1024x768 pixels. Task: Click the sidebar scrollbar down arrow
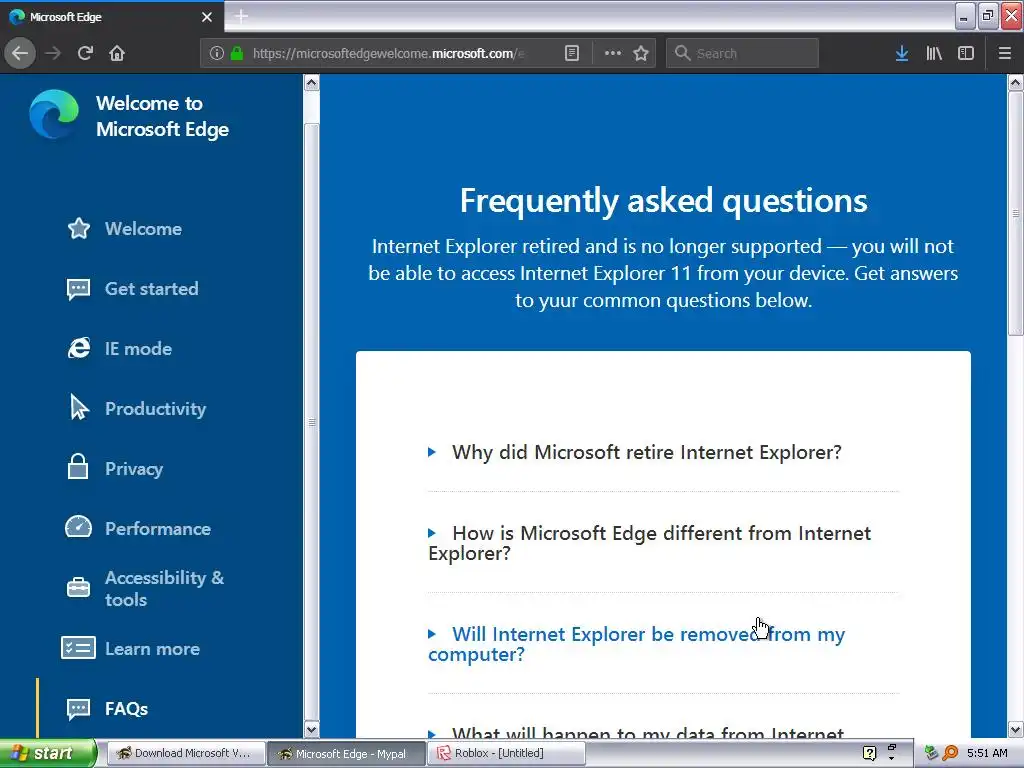click(x=312, y=729)
